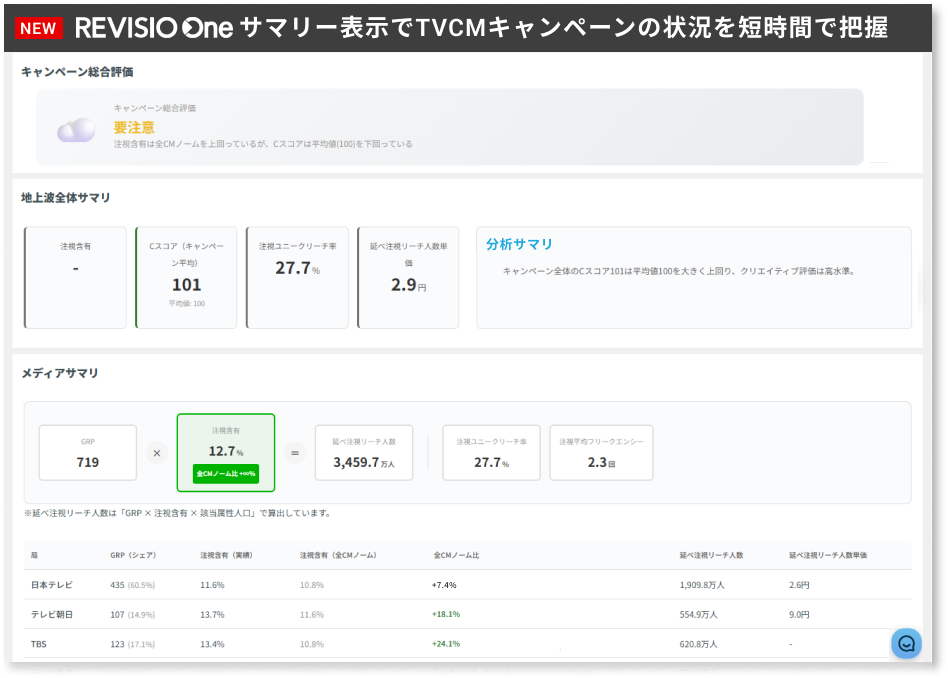This screenshot has width=948, height=678.
Task: Click the green 注視含有 12.7% box
Action: [226, 452]
